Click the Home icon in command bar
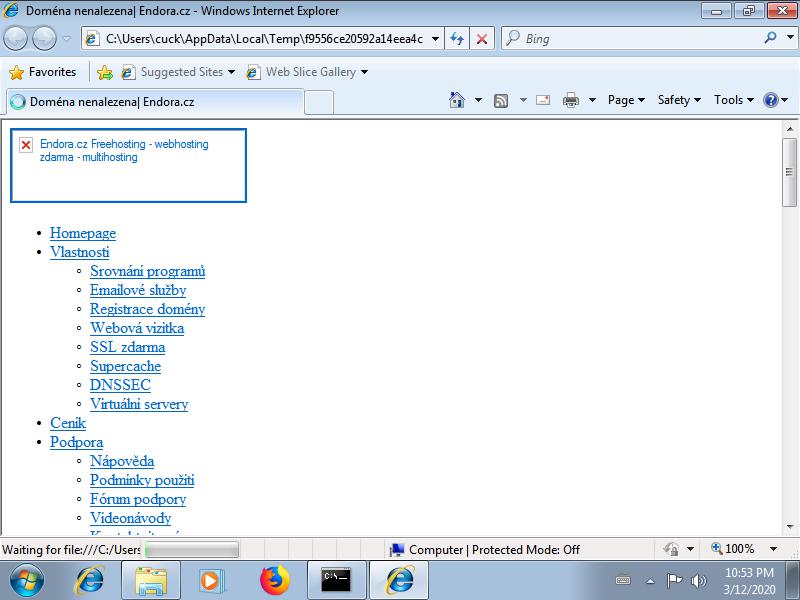The width and height of the screenshot is (800, 600). (457, 100)
